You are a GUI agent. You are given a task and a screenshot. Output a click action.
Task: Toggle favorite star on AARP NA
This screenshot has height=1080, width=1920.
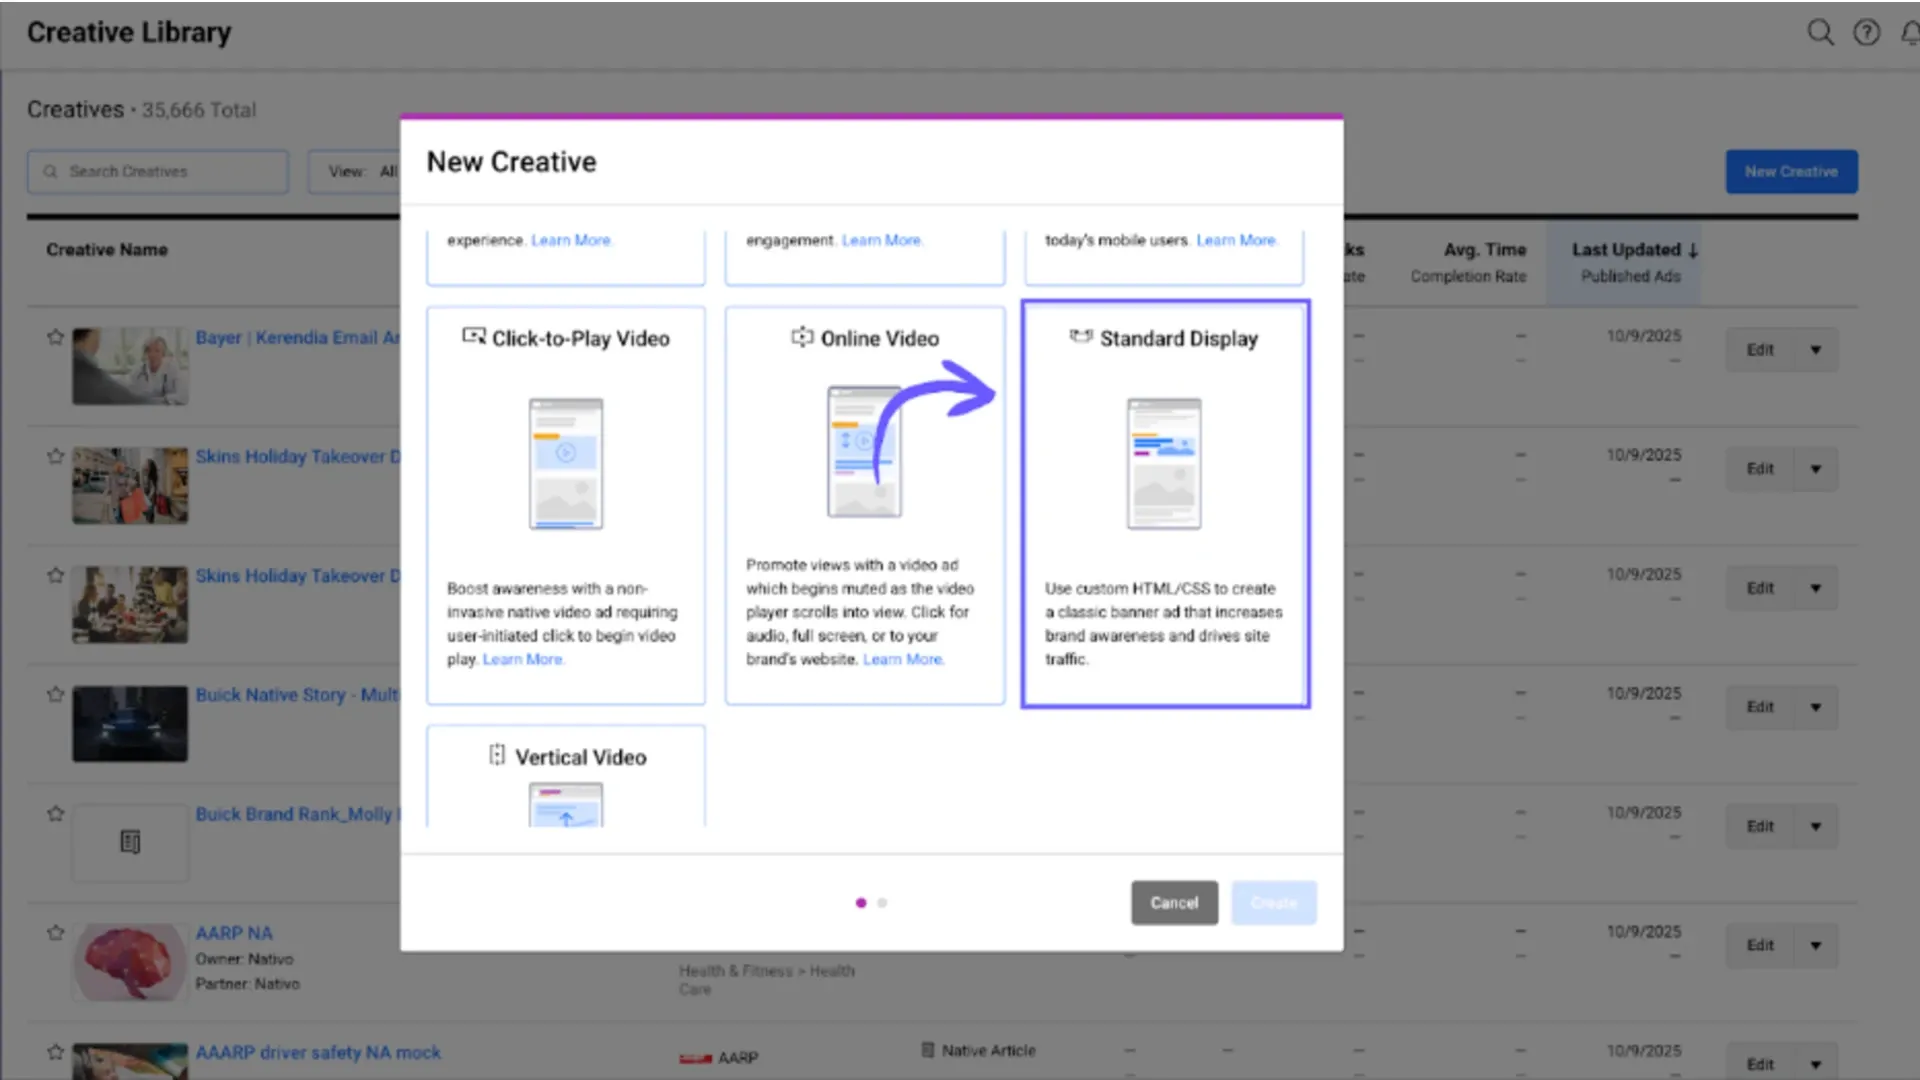(55, 933)
